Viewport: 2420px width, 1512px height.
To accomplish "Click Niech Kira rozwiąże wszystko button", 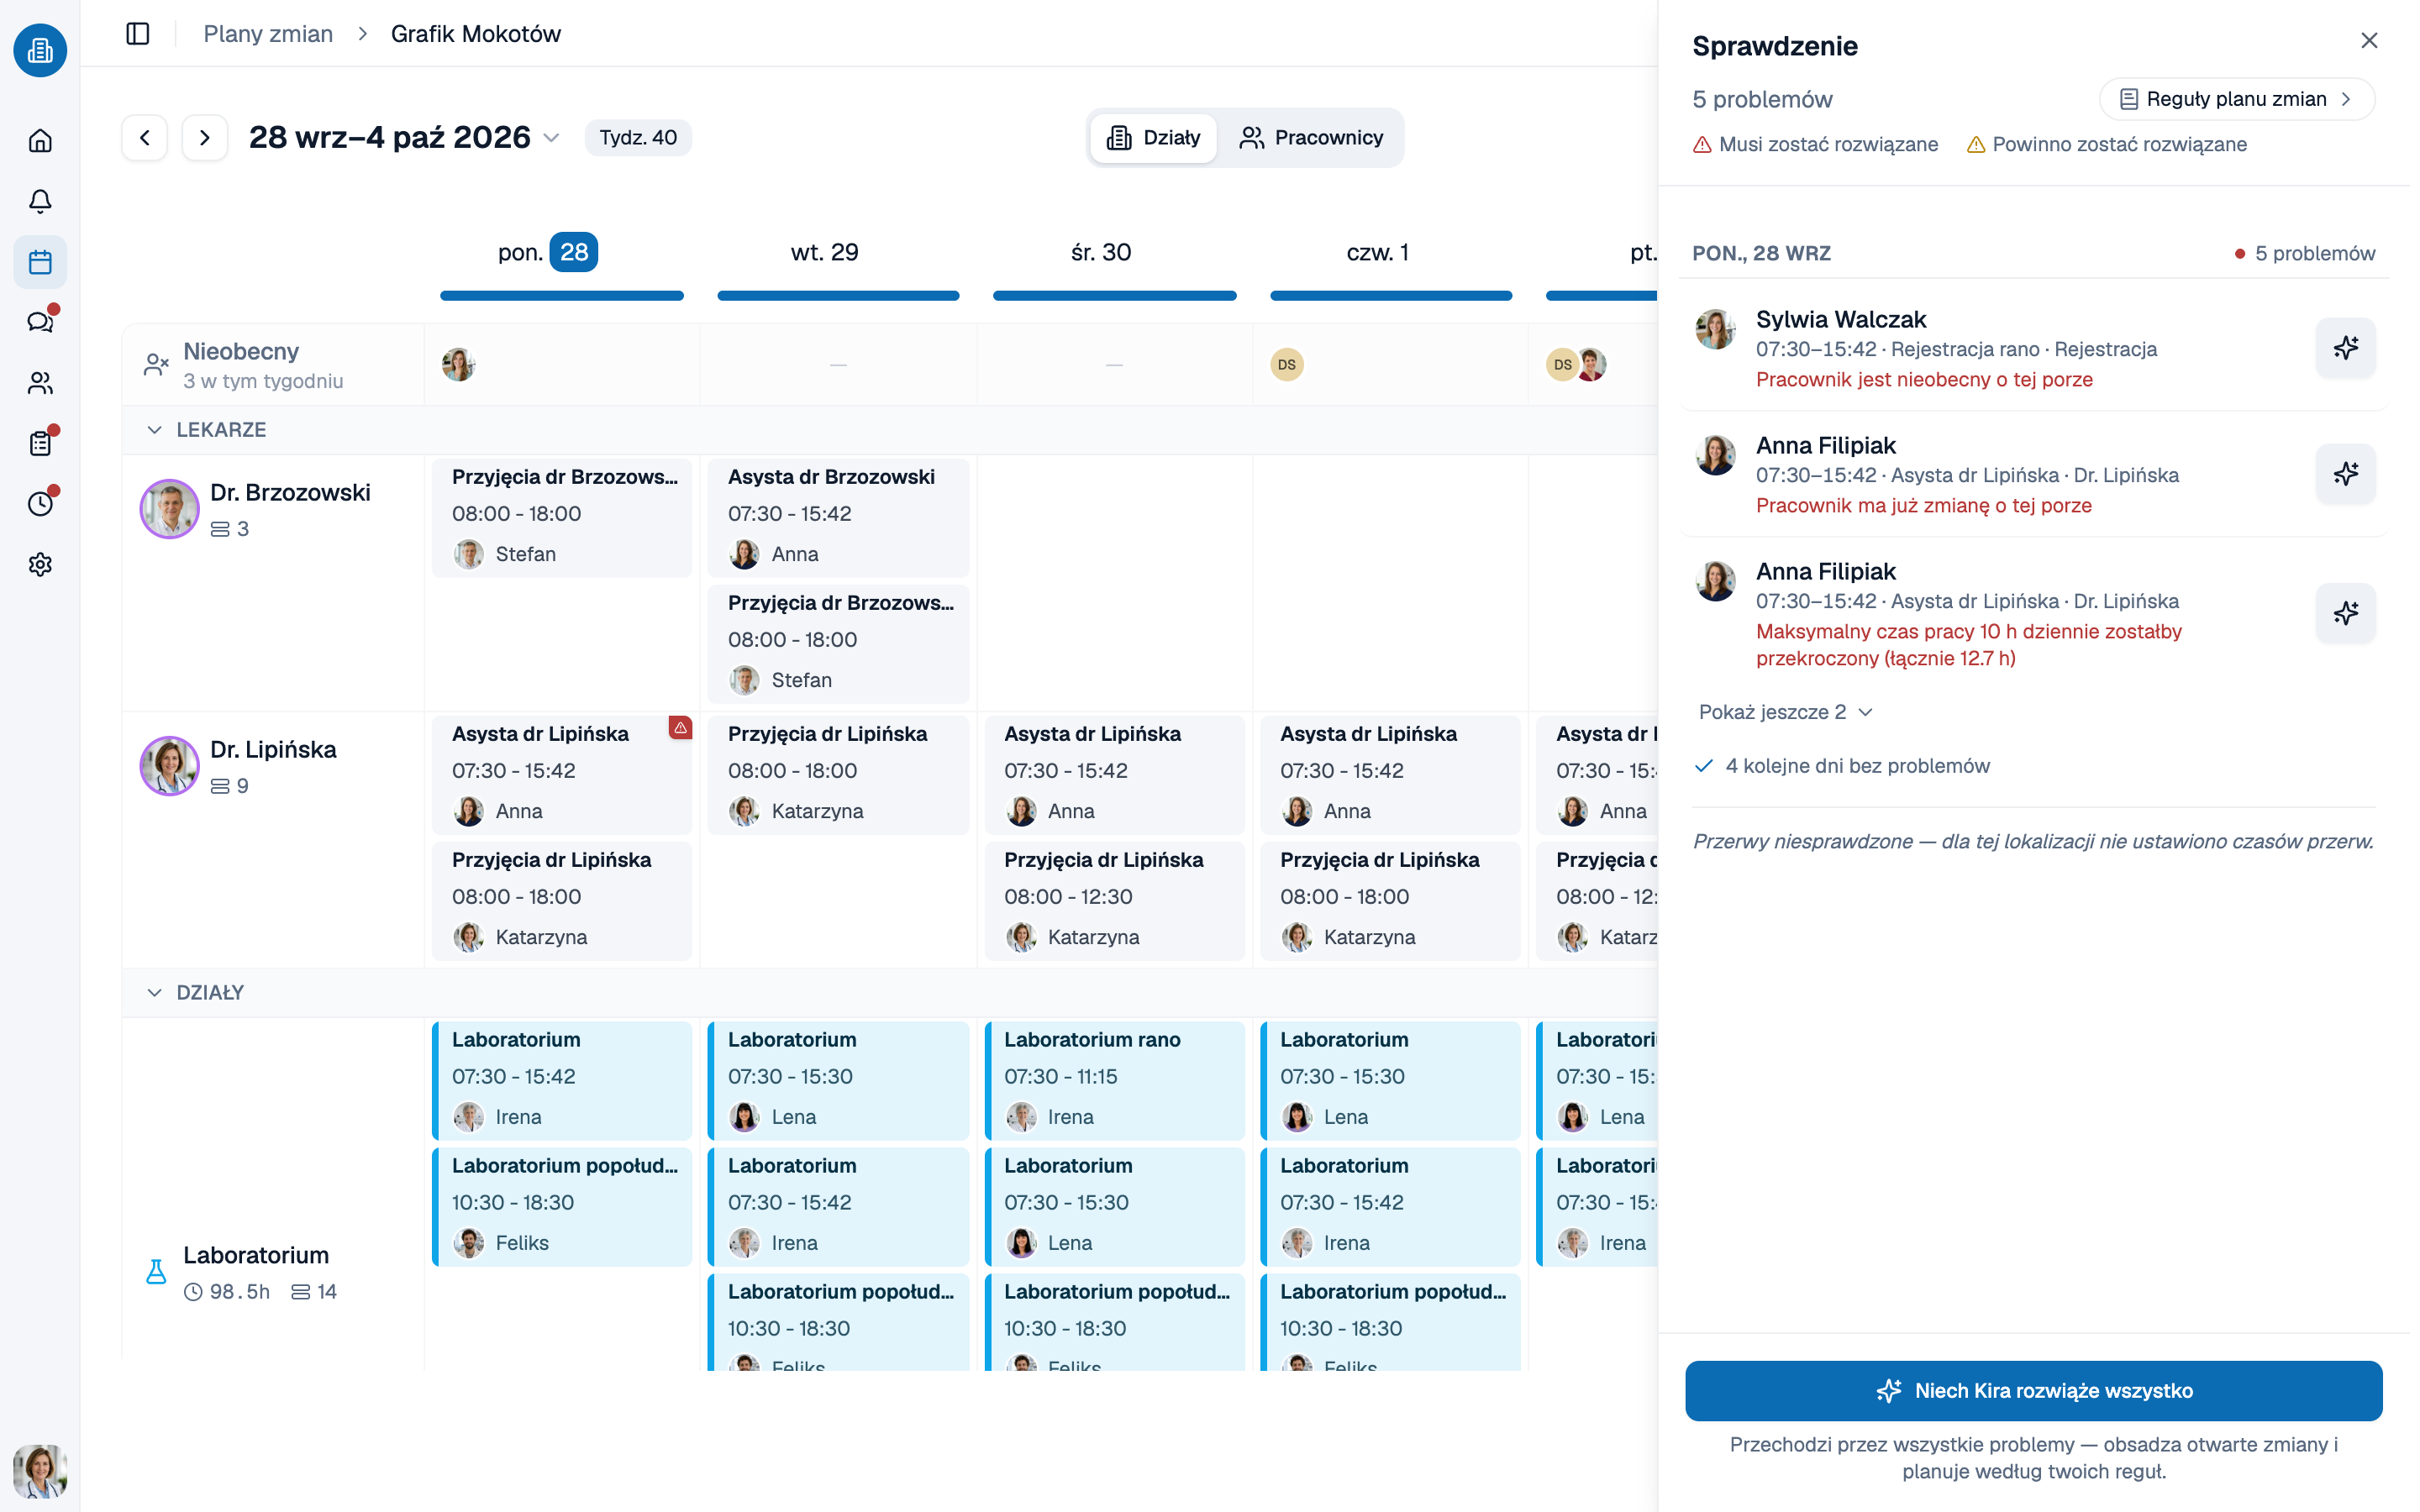I will click(x=2033, y=1391).
